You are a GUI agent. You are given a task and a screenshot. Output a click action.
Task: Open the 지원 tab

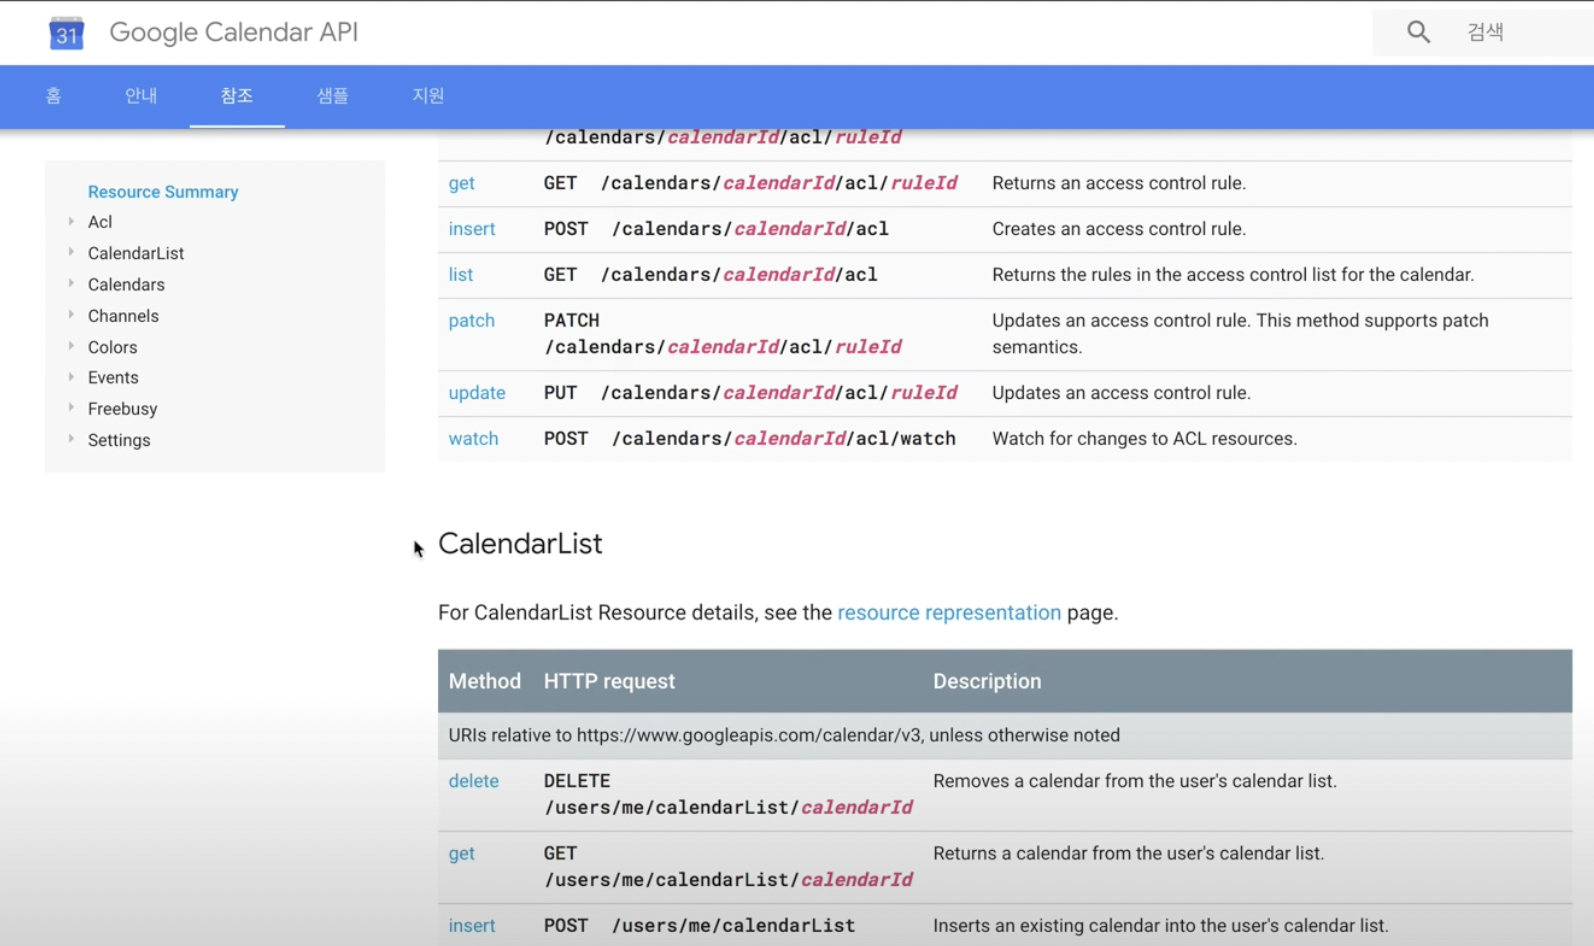[428, 96]
